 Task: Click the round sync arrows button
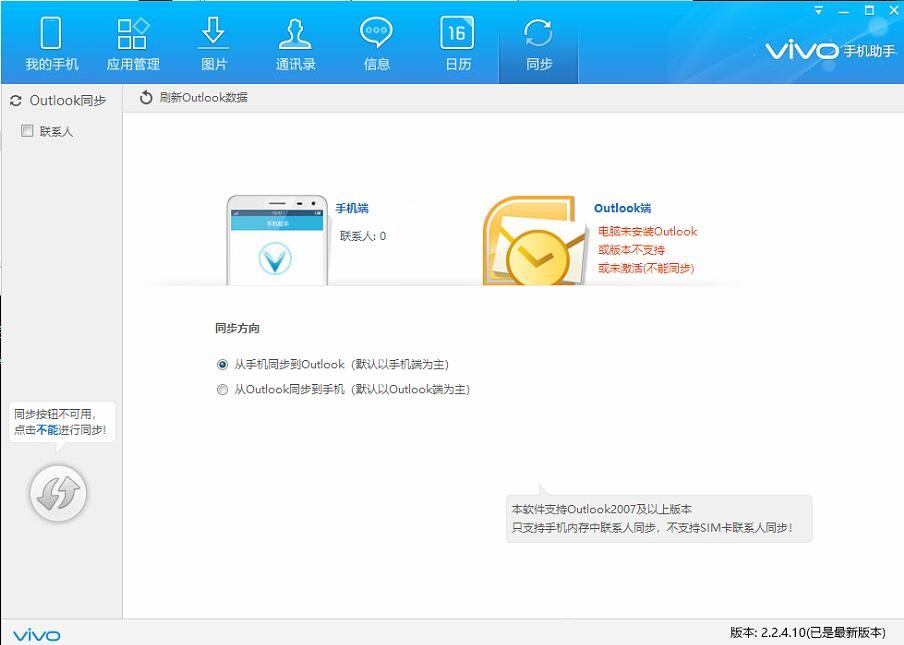[x=58, y=493]
